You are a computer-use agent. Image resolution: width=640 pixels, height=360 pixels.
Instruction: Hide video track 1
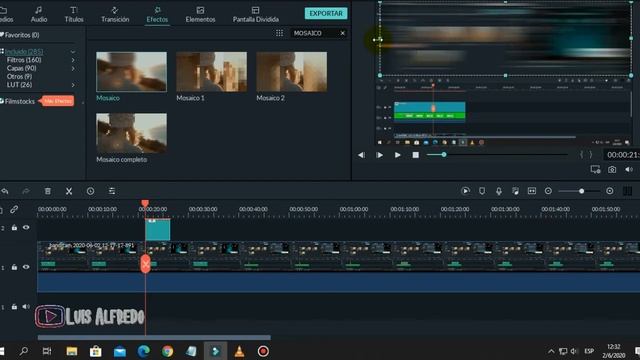click(26, 267)
